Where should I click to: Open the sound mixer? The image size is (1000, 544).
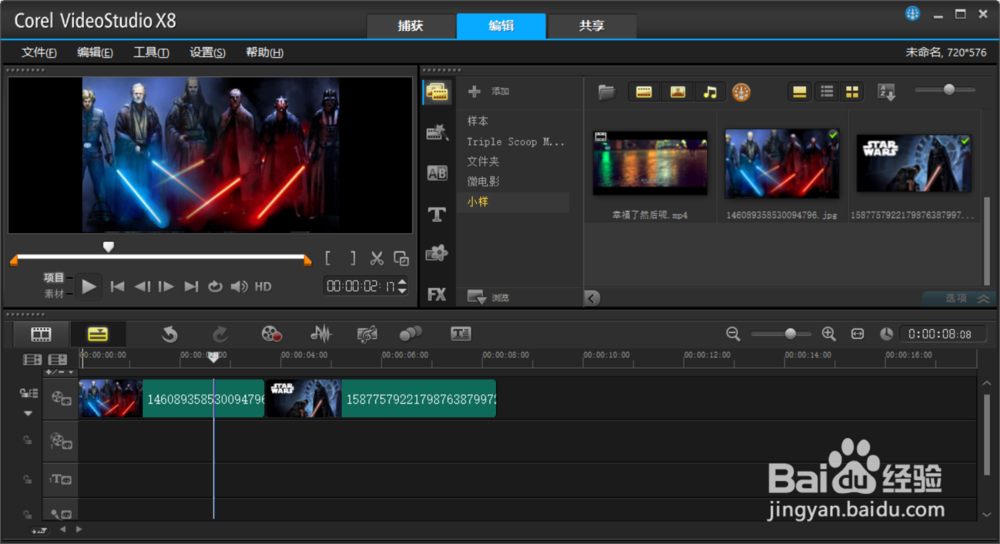click(x=321, y=334)
